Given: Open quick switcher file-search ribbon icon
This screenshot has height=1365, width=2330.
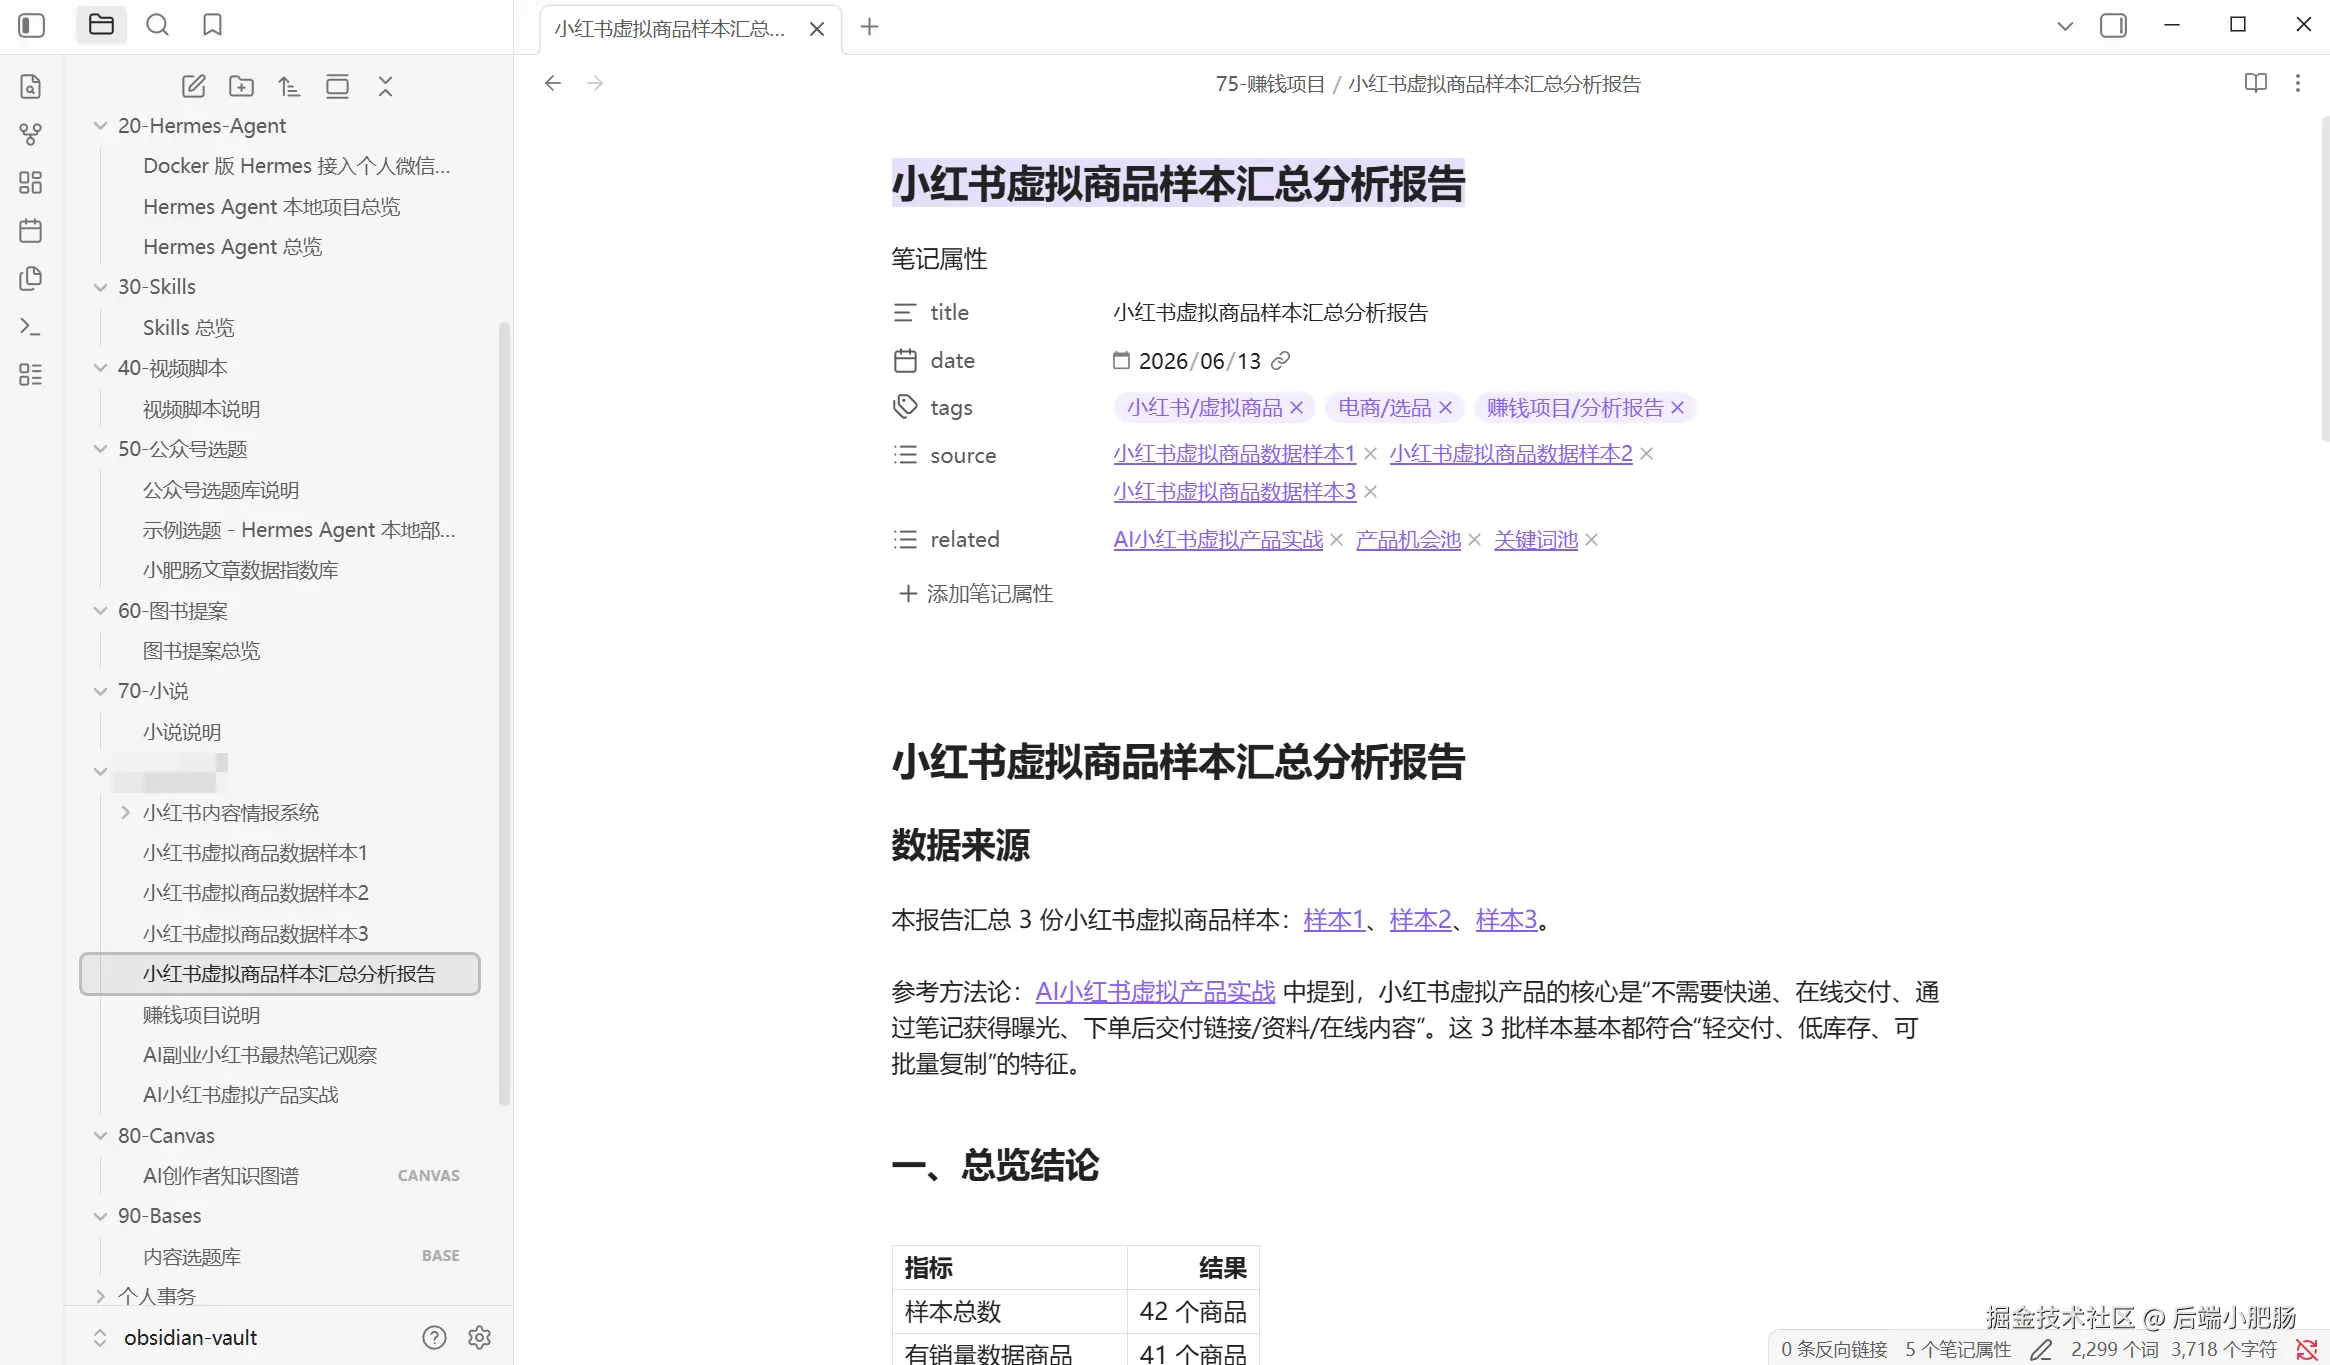Looking at the screenshot, I should tap(31, 86).
